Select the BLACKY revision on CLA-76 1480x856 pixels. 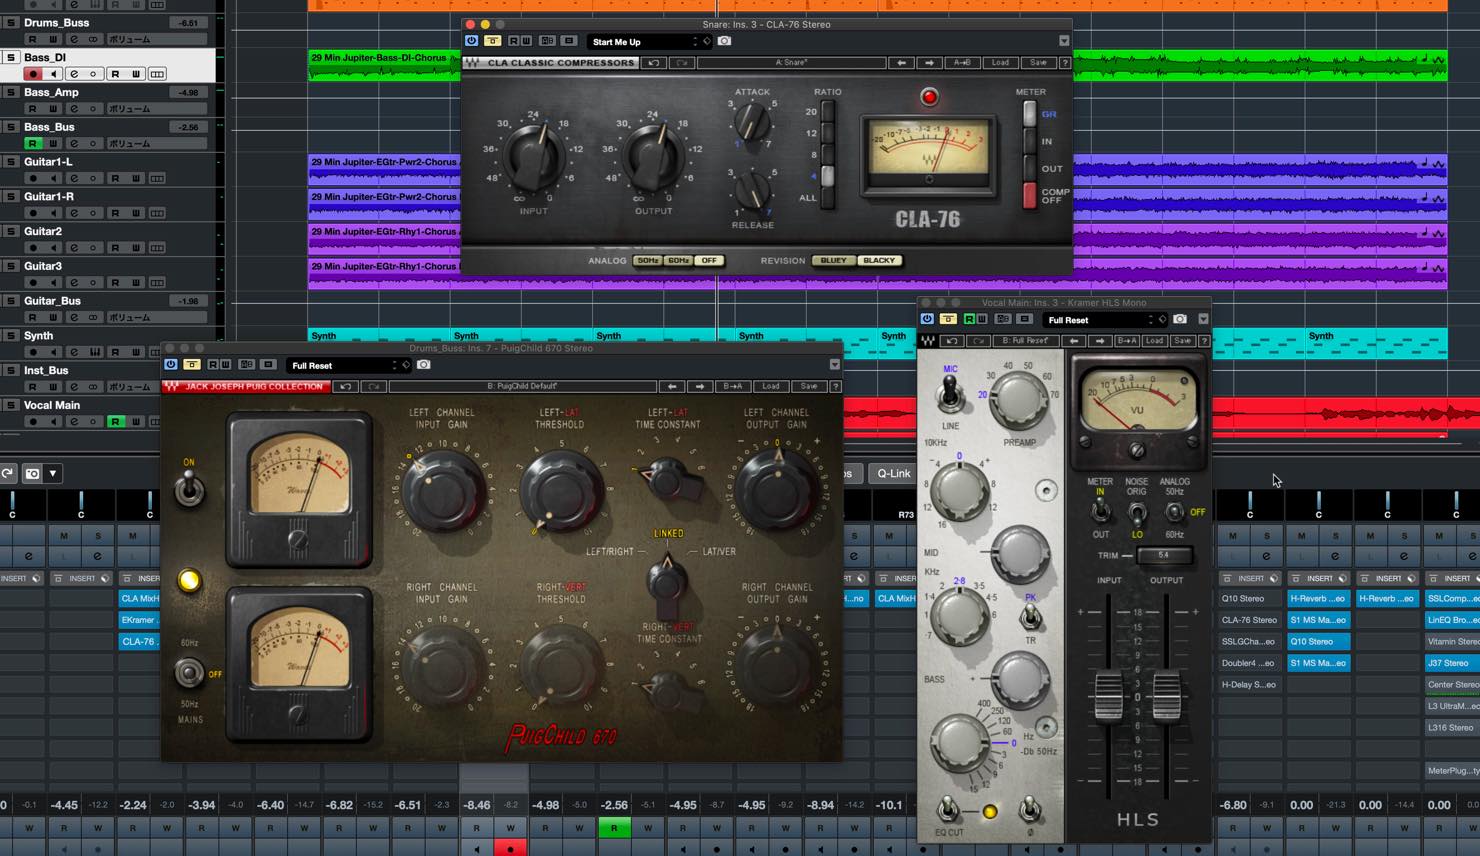879,261
